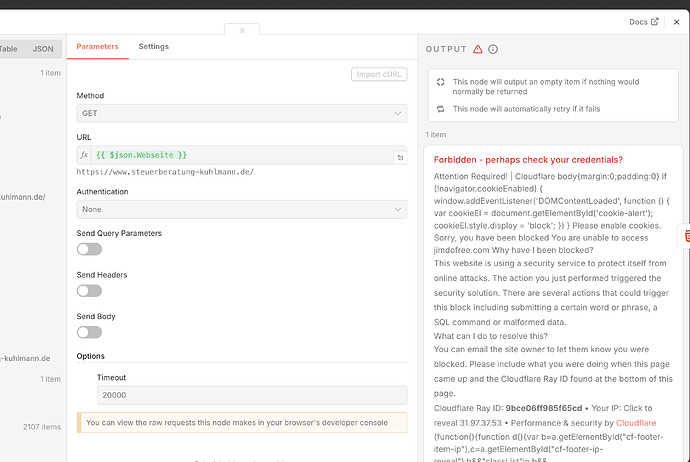This screenshot has width=690, height=462.
Task: Expand the Authentication dropdown set to None
Action: click(241, 210)
